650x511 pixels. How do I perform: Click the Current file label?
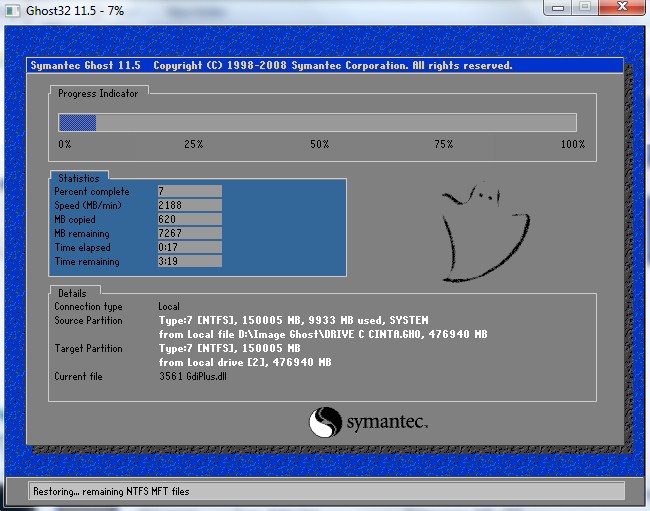point(78,376)
